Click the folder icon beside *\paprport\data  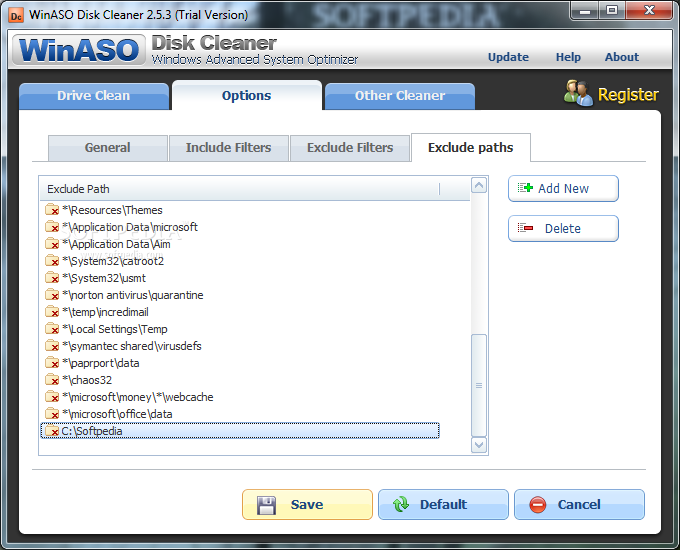click(x=52, y=363)
